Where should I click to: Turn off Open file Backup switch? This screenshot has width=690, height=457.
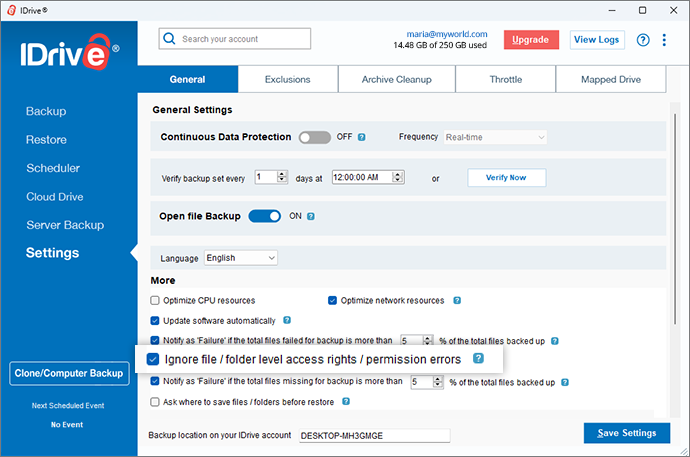(x=264, y=216)
